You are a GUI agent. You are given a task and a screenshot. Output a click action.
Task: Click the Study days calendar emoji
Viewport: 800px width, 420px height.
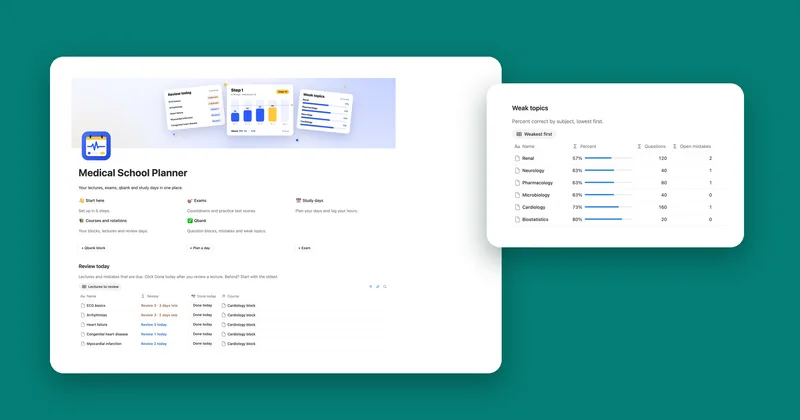298,201
